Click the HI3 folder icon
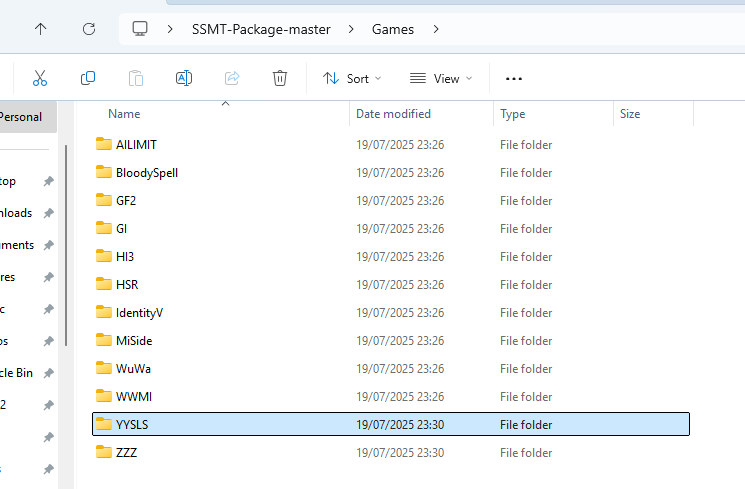The image size is (745, 489). 104,256
